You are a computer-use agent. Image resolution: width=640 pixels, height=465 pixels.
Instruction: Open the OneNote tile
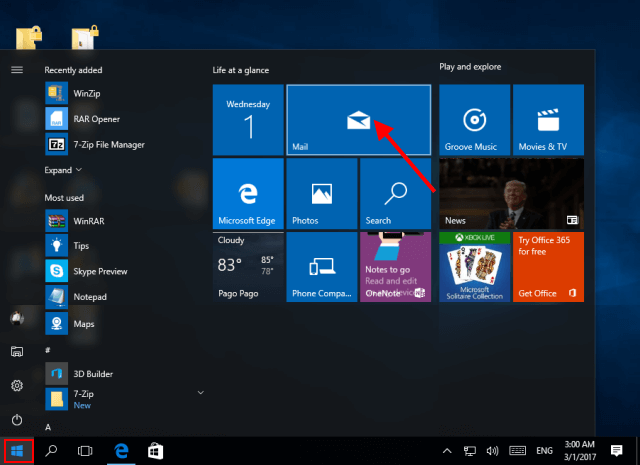click(395, 267)
